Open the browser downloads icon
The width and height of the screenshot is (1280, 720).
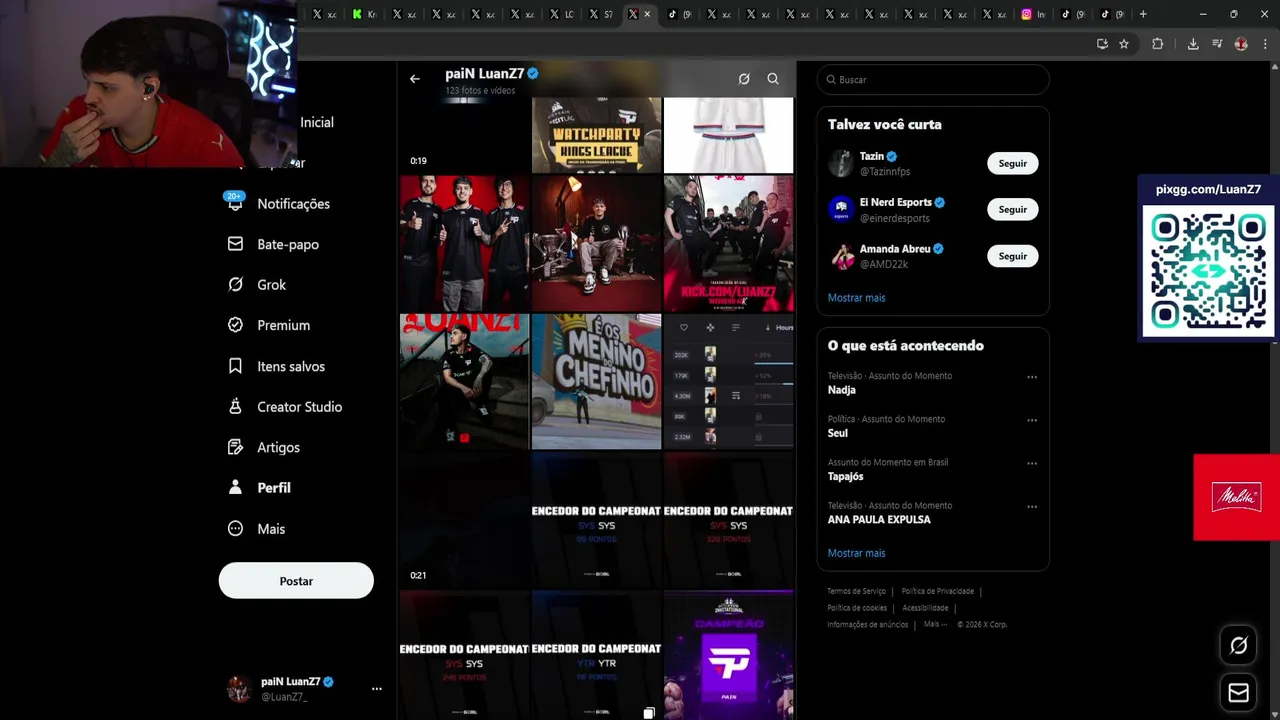pyautogui.click(x=1193, y=44)
